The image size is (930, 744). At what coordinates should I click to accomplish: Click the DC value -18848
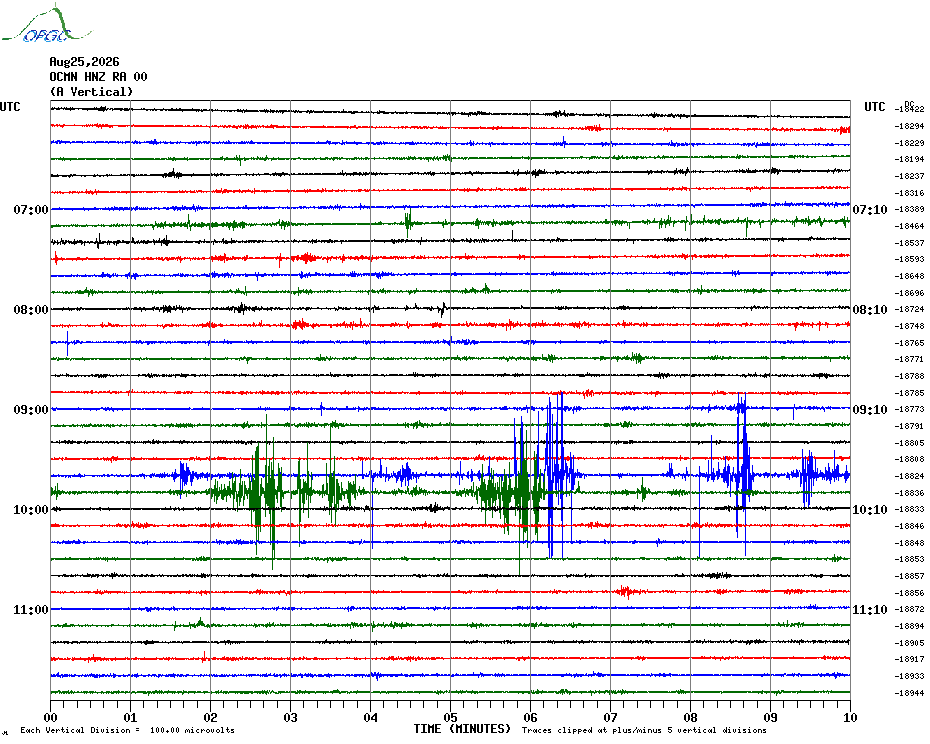pyautogui.click(x=909, y=543)
